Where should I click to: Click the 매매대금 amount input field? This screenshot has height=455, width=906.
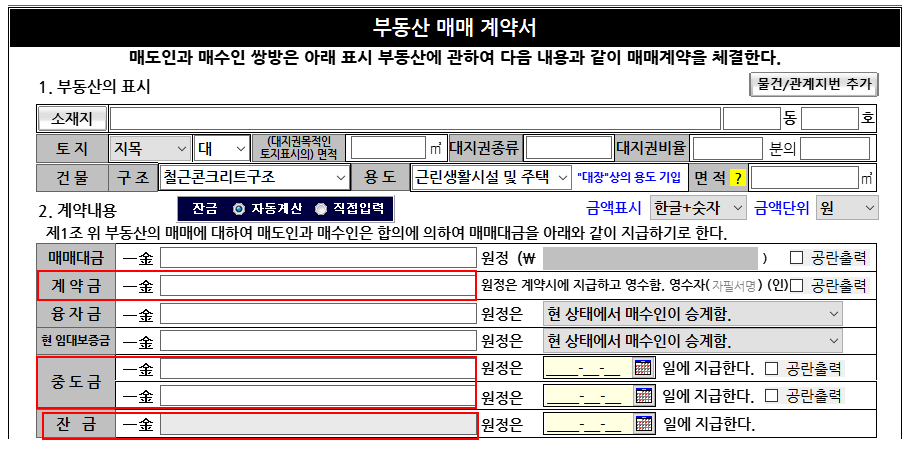click(318, 258)
